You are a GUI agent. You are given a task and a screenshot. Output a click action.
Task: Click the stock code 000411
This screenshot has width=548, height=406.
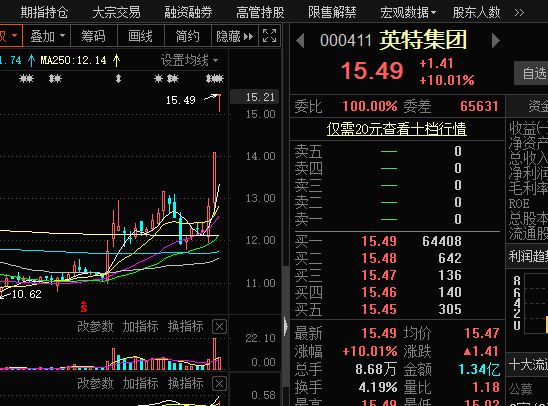(x=346, y=41)
